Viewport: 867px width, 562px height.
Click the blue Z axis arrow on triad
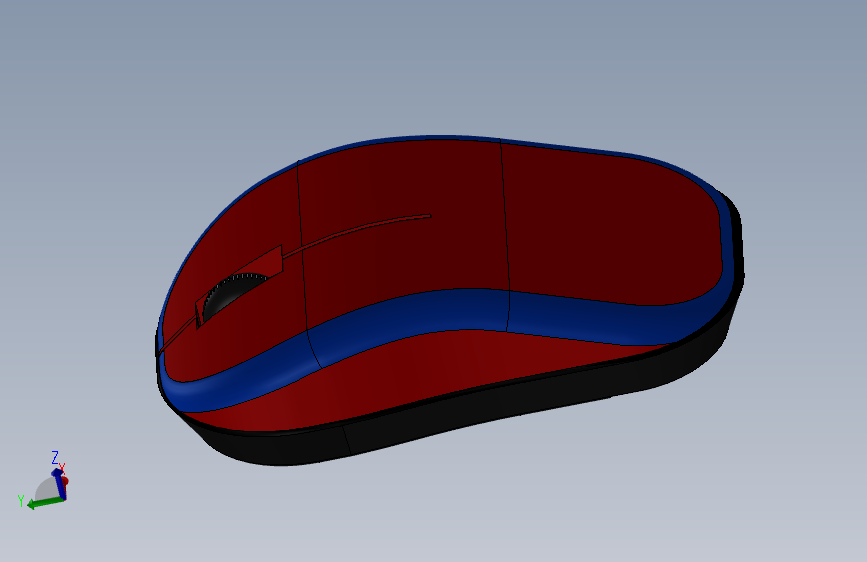59,482
